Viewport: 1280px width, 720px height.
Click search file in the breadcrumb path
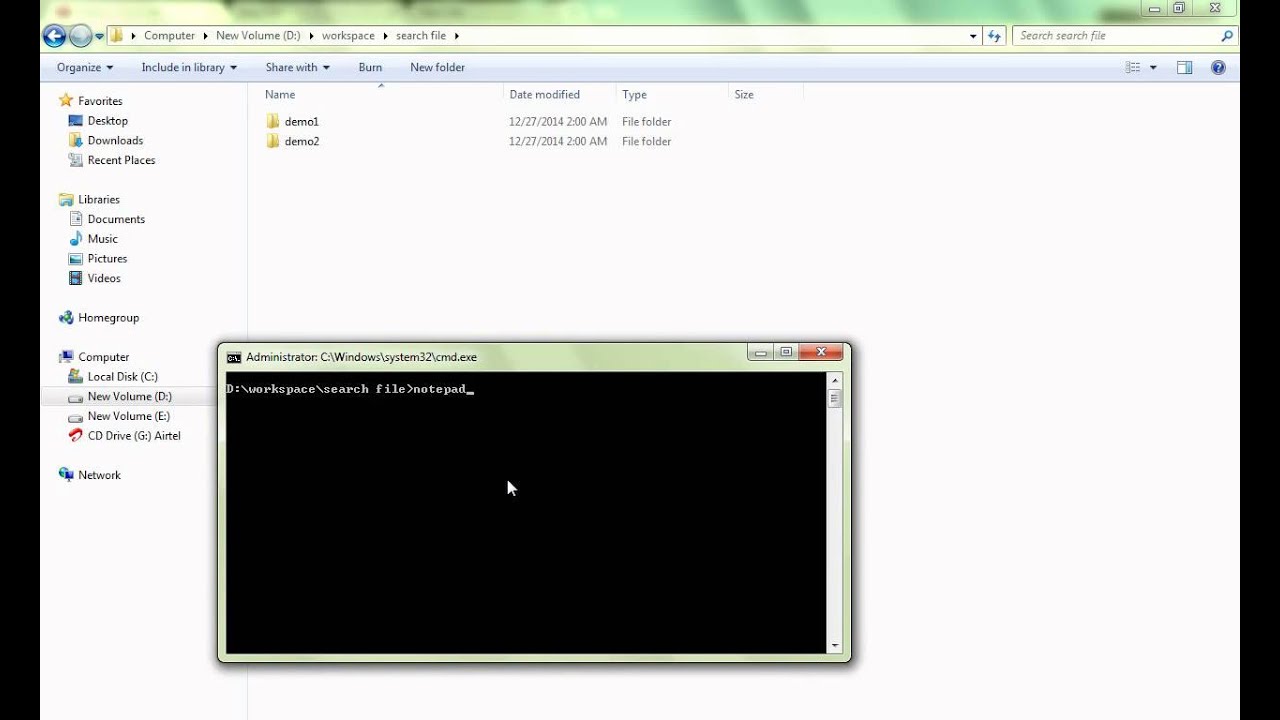point(421,36)
